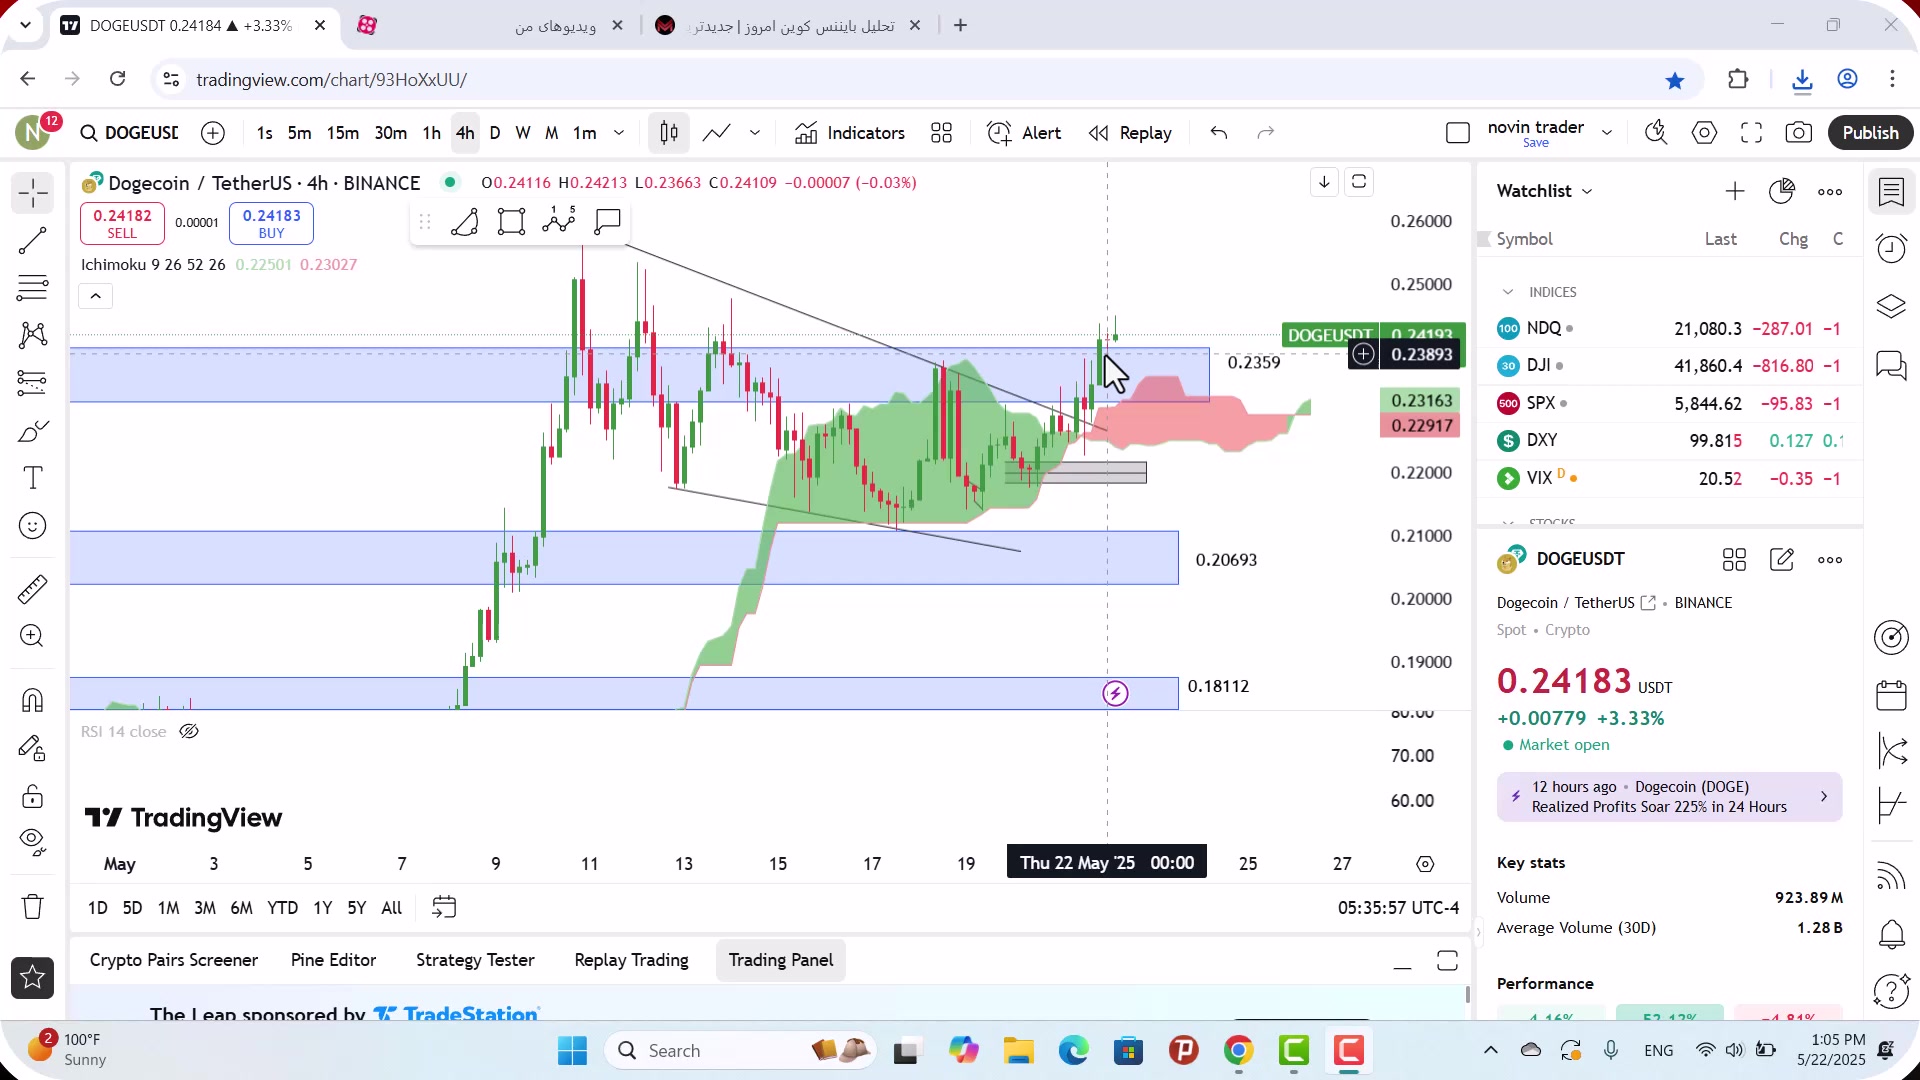Select the crosshair cursor tool
The width and height of the screenshot is (1920, 1080).
33,193
